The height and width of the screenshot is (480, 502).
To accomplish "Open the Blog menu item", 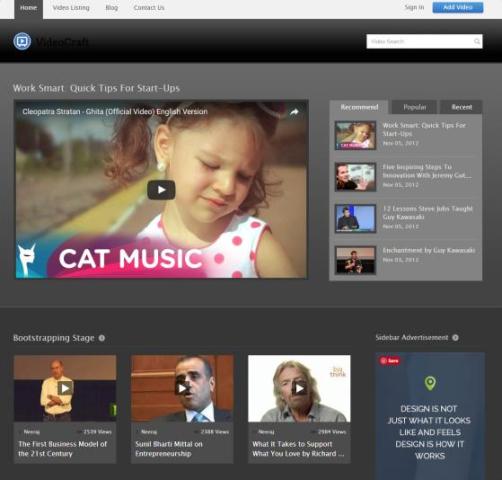I will click(112, 8).
